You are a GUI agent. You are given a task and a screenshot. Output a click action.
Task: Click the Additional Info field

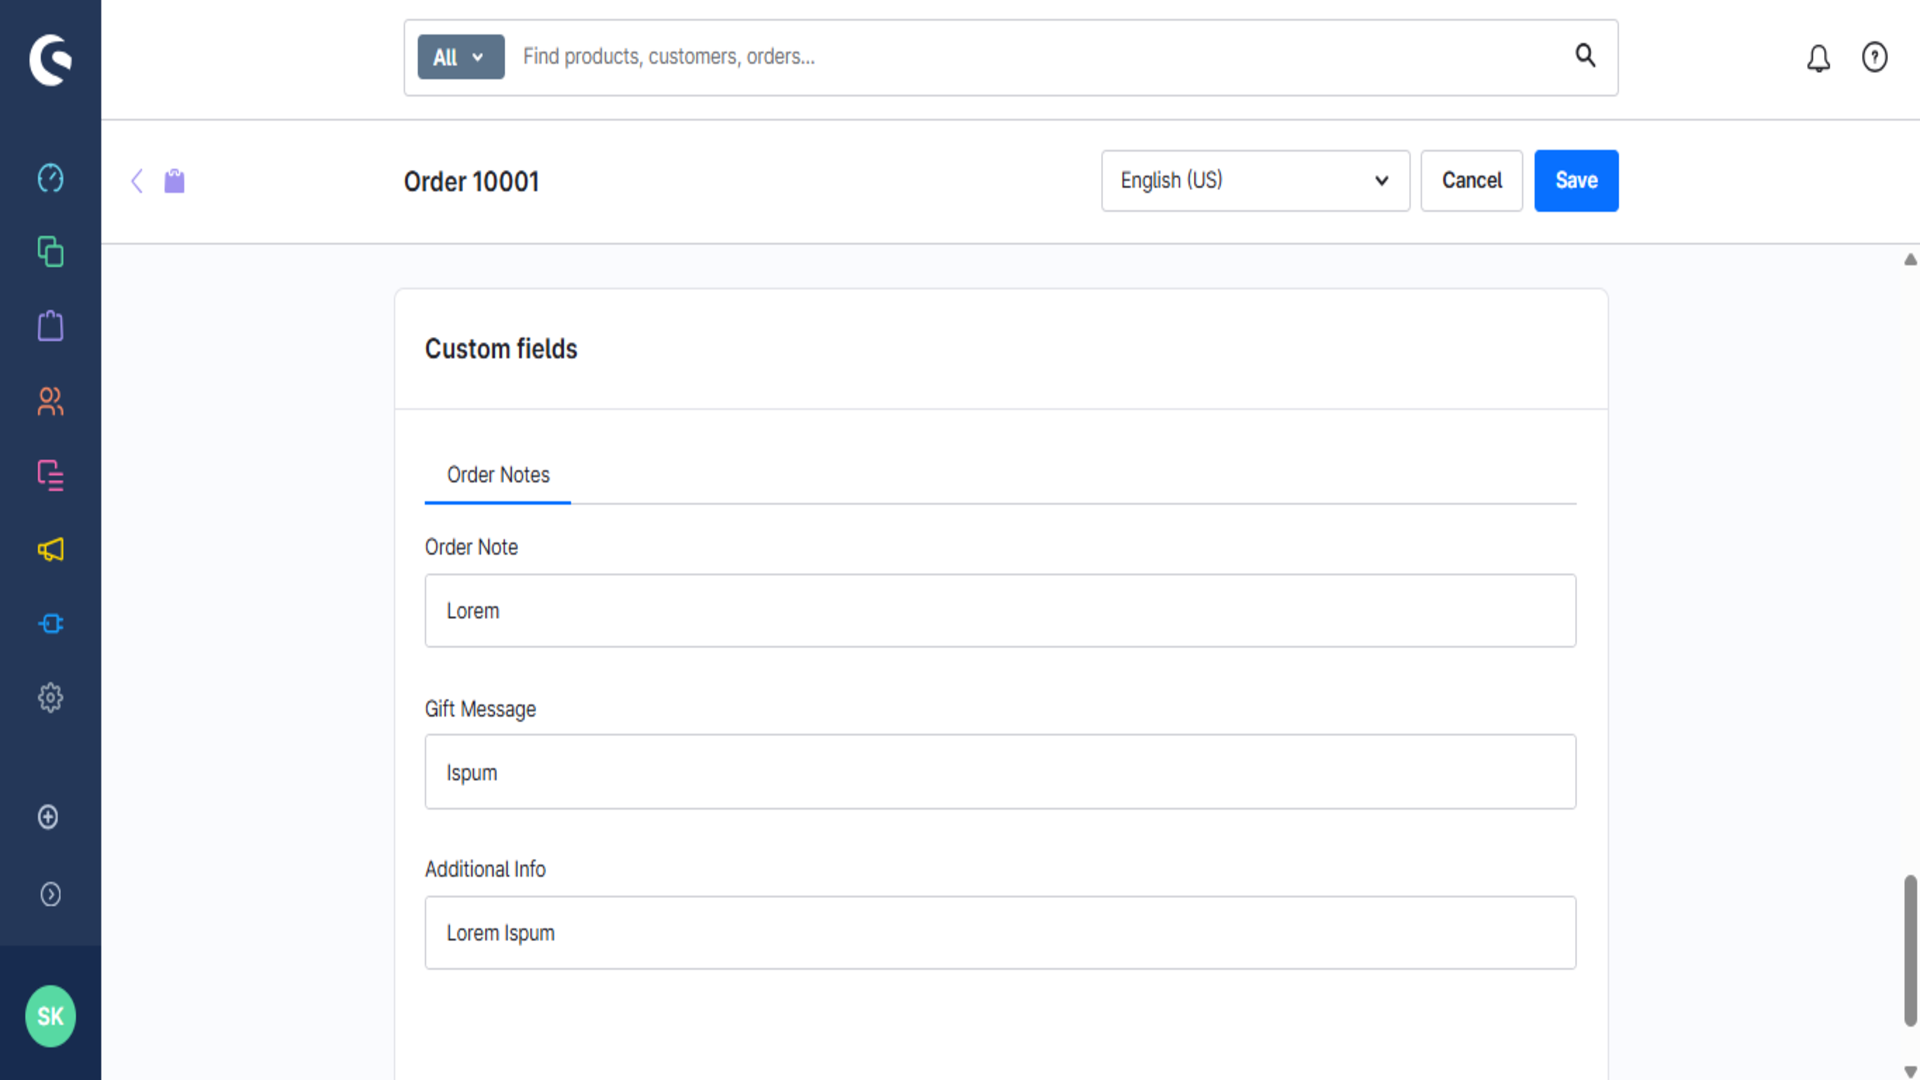click(1000, 933)
